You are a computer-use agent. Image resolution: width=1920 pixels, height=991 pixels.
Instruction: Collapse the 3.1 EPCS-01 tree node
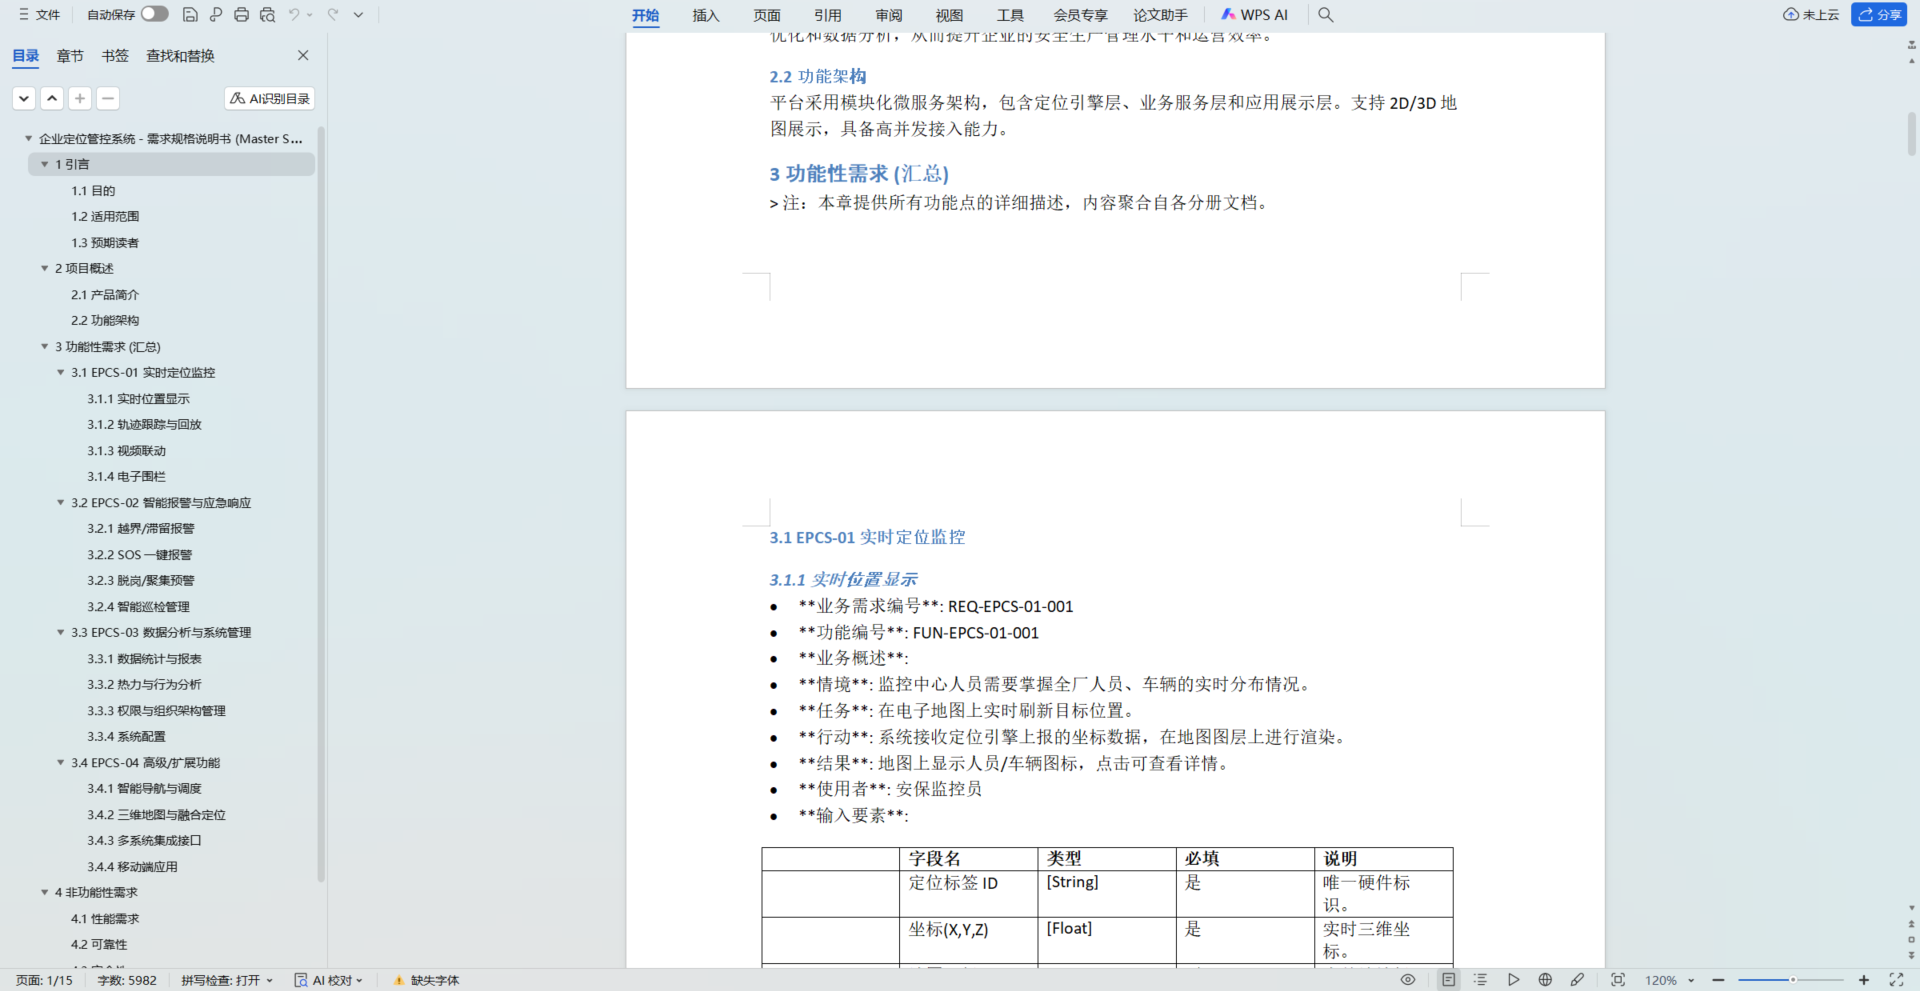(x=61, y=372)
